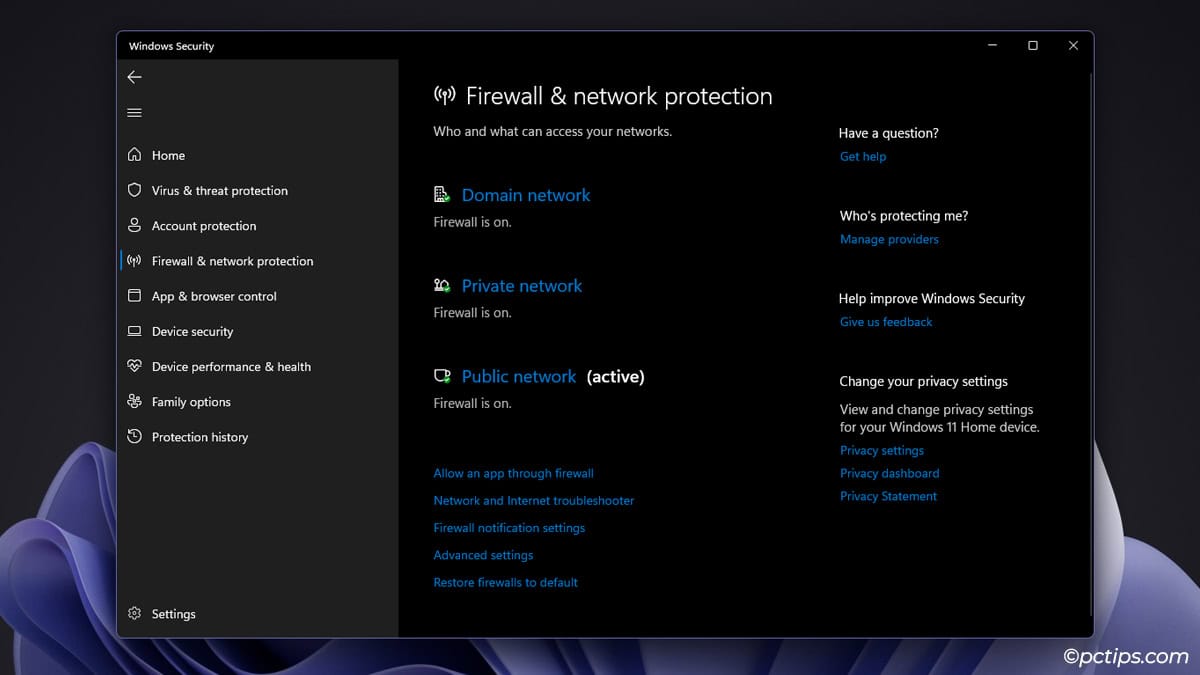Open Privacy settings link

point(882,451)
